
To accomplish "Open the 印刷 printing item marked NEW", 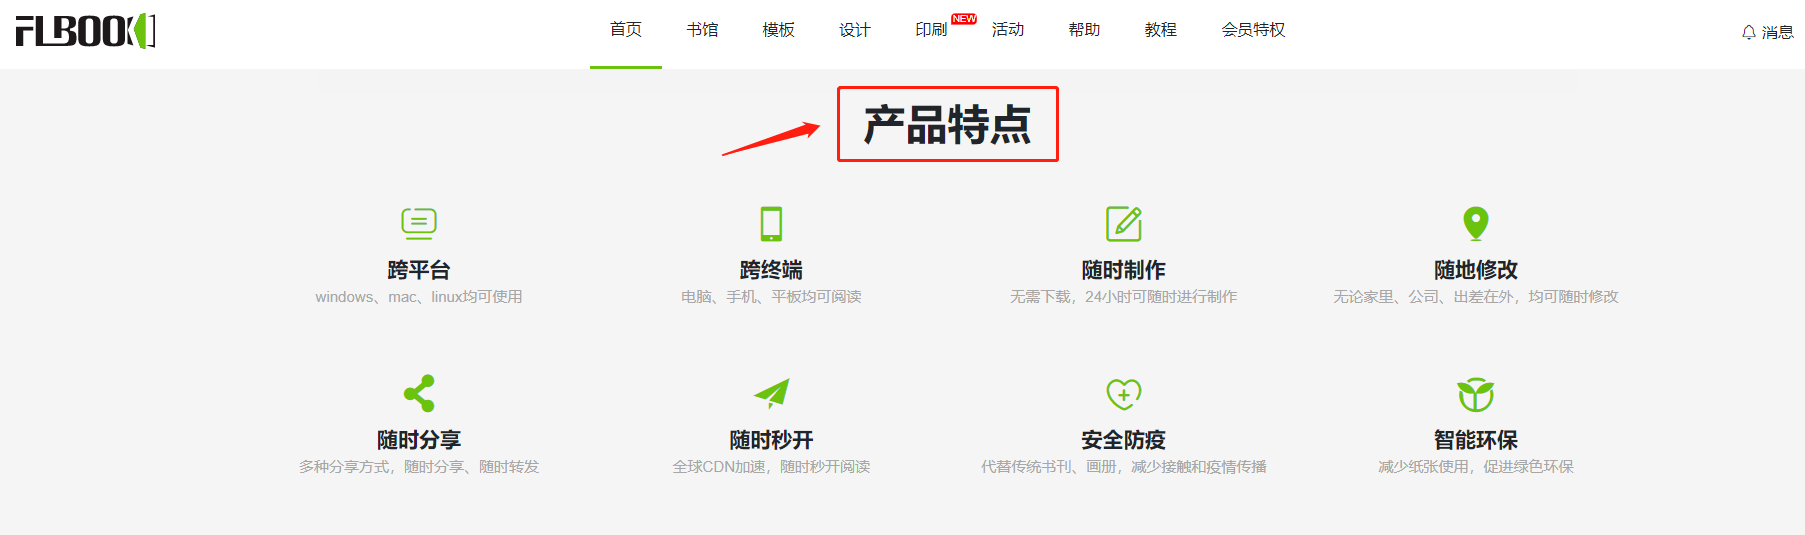I will (931, 30).
